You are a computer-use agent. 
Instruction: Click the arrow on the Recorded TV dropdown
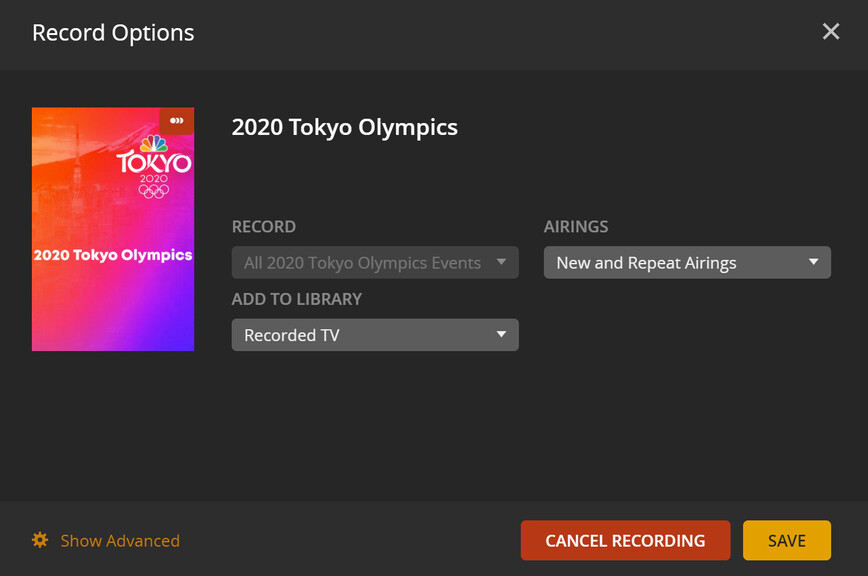point(502,335)
